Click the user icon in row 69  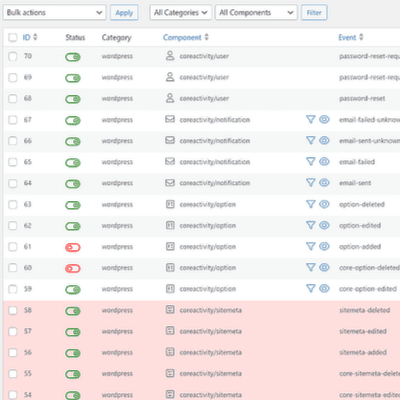(x=170, y=77)
